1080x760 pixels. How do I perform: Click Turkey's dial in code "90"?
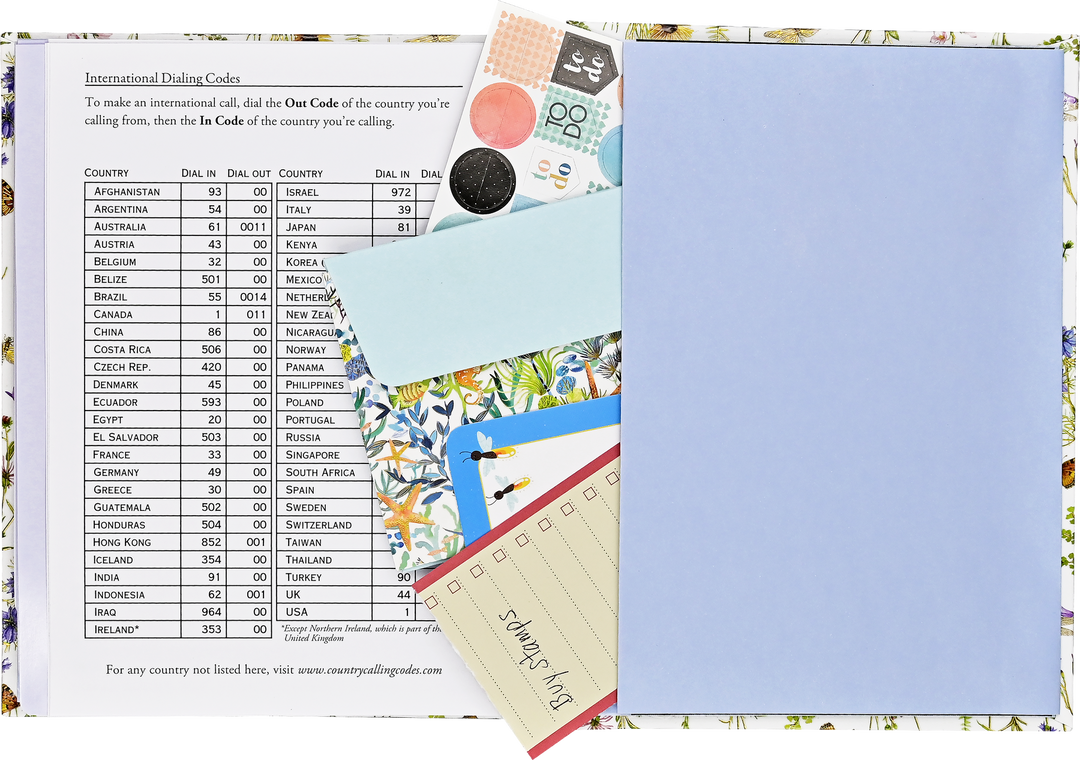[404, 577]
